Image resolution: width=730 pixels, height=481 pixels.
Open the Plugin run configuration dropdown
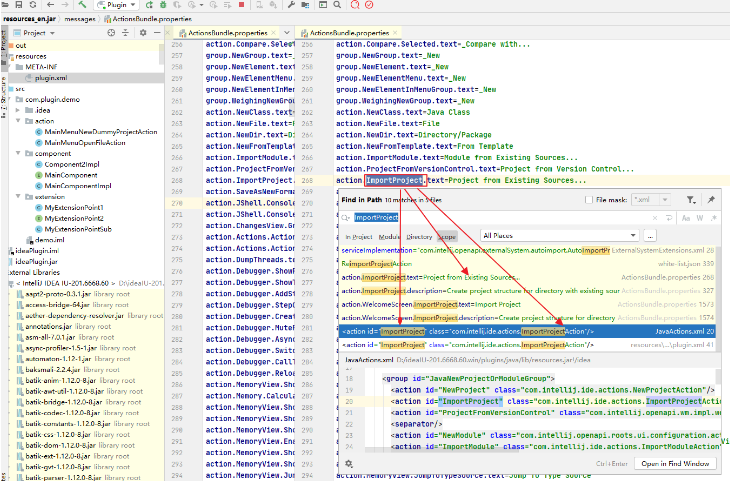[116, 5]
